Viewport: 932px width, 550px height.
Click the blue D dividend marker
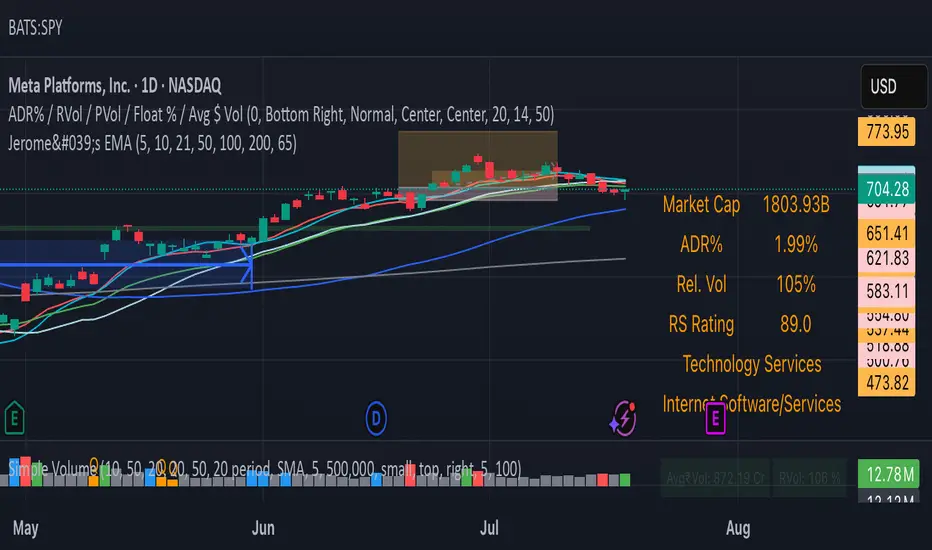[x=376, y=419]
